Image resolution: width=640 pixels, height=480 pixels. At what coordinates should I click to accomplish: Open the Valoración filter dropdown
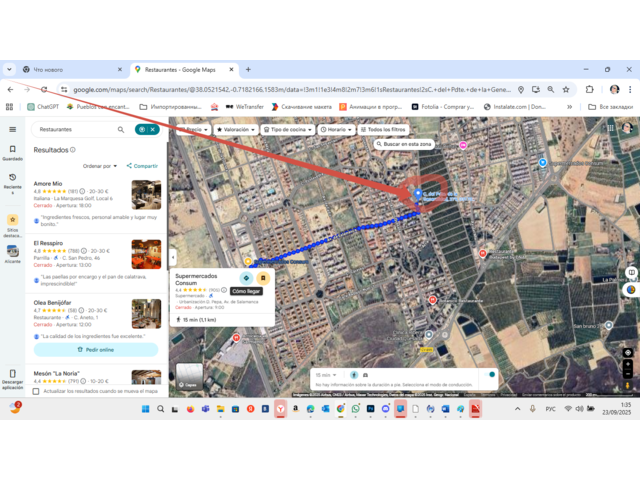[235, 130]
